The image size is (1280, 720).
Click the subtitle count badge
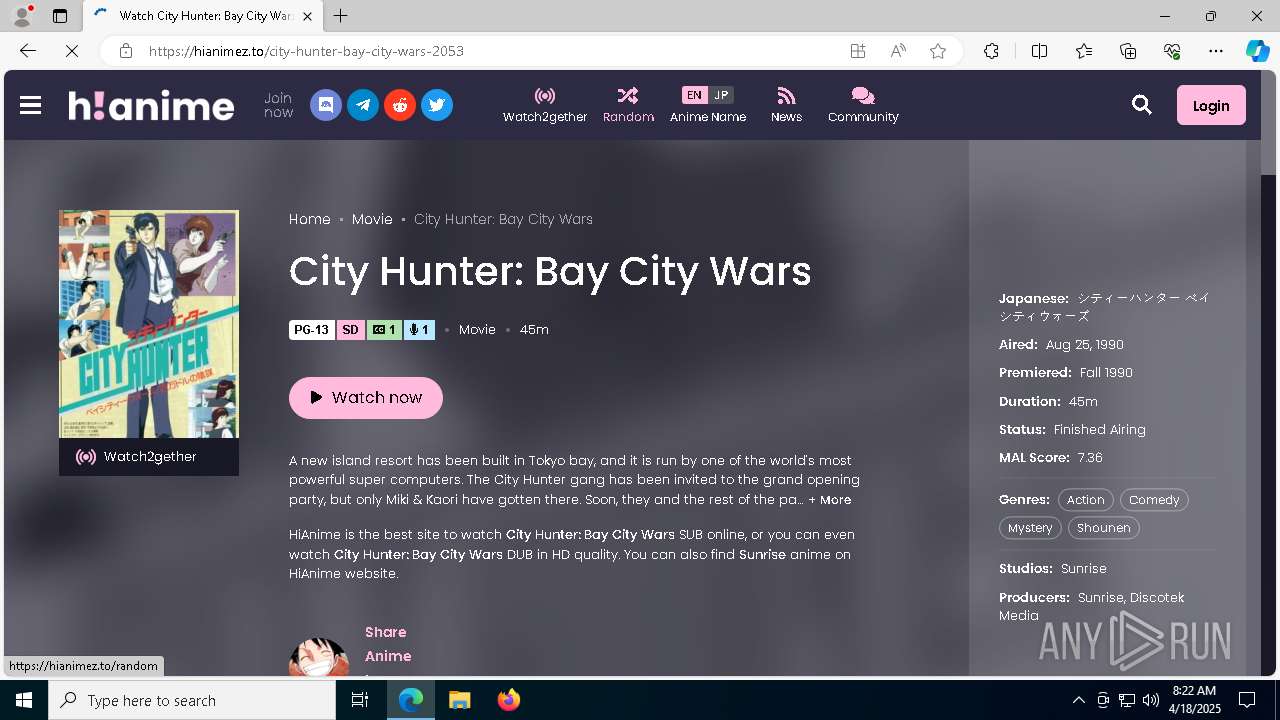point(384,330)
